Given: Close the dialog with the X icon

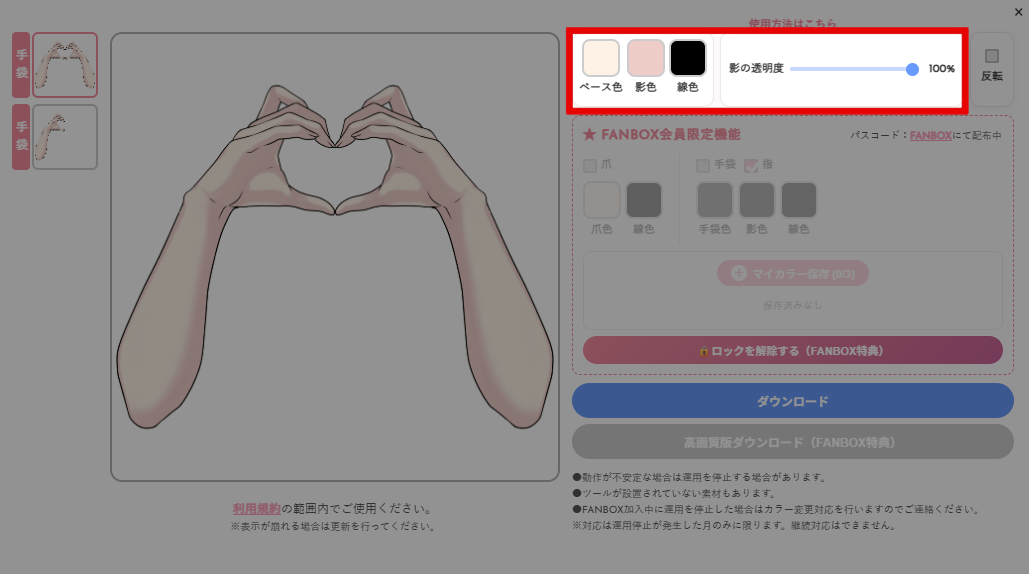Looking at the screenshot, I should [1018, 12].
